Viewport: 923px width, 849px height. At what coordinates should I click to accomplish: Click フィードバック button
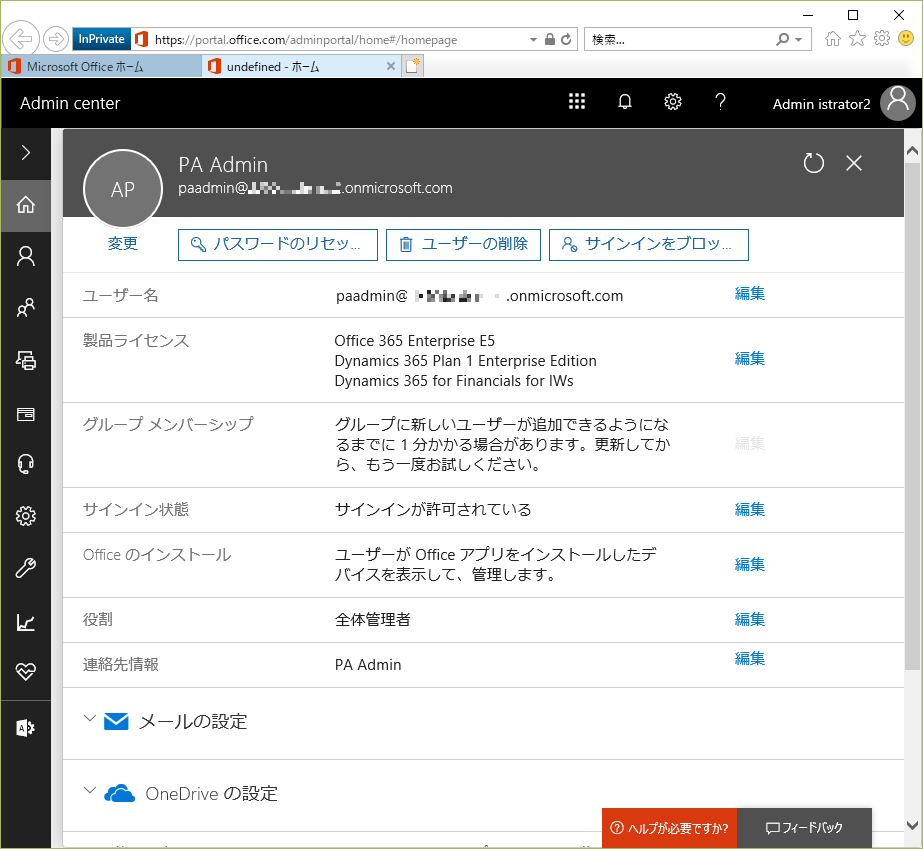click(804, 828)
